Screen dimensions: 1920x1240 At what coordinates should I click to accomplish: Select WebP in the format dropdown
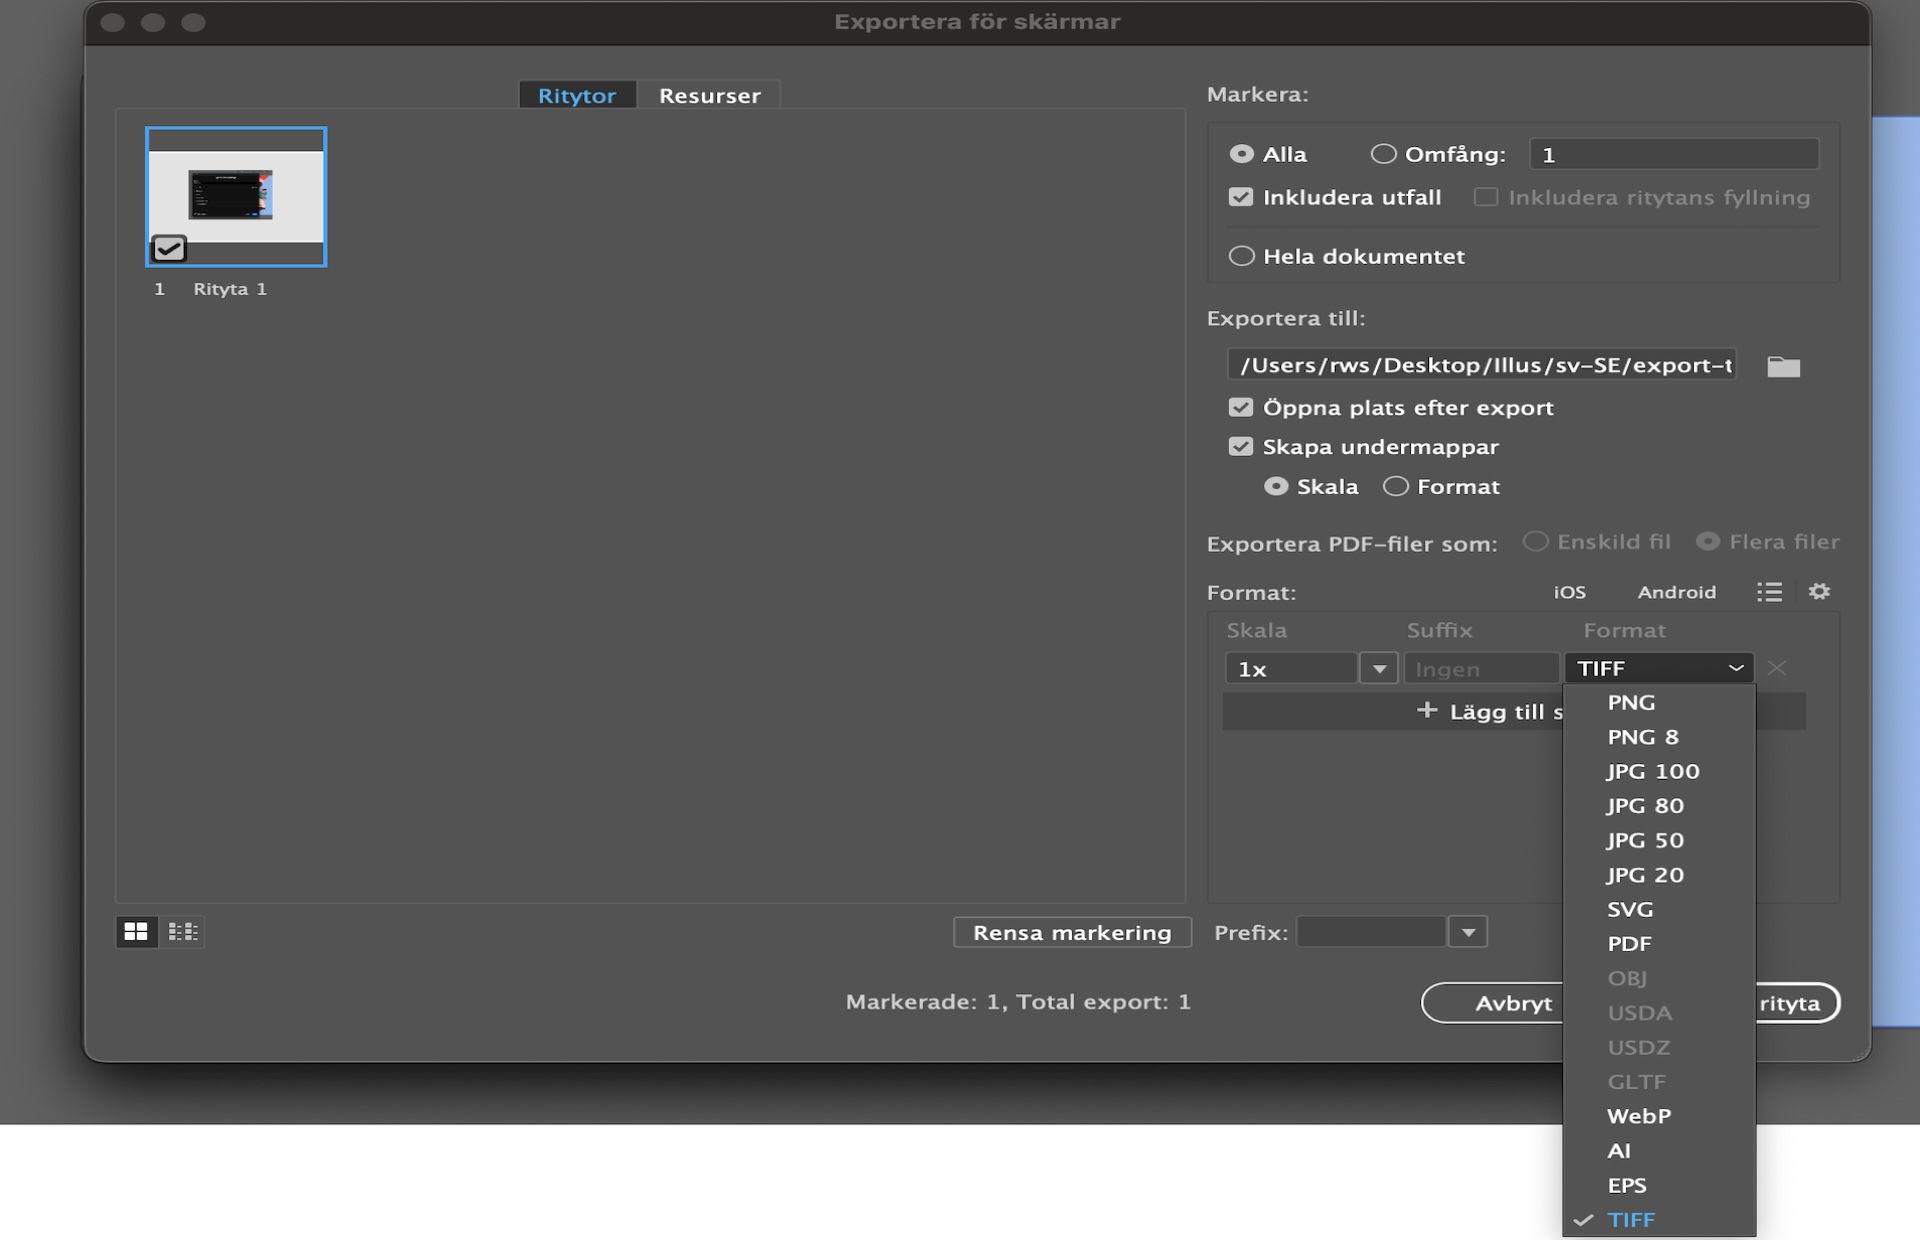pos(1638,1116)
